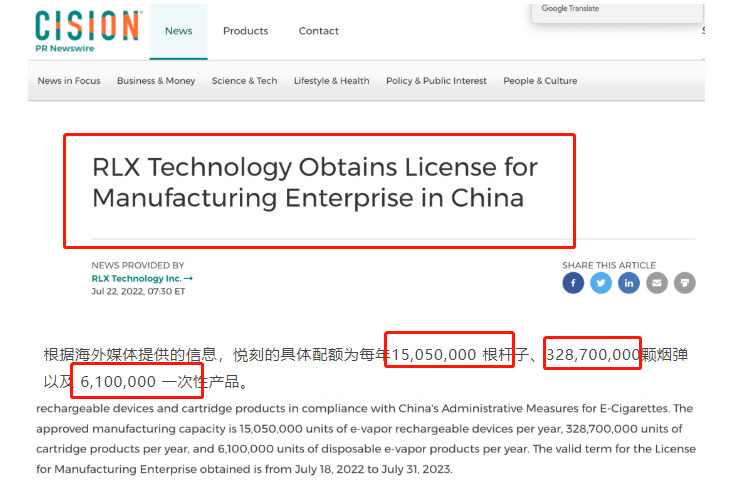
Task: Share article via email icon
Action: (656, 283)
